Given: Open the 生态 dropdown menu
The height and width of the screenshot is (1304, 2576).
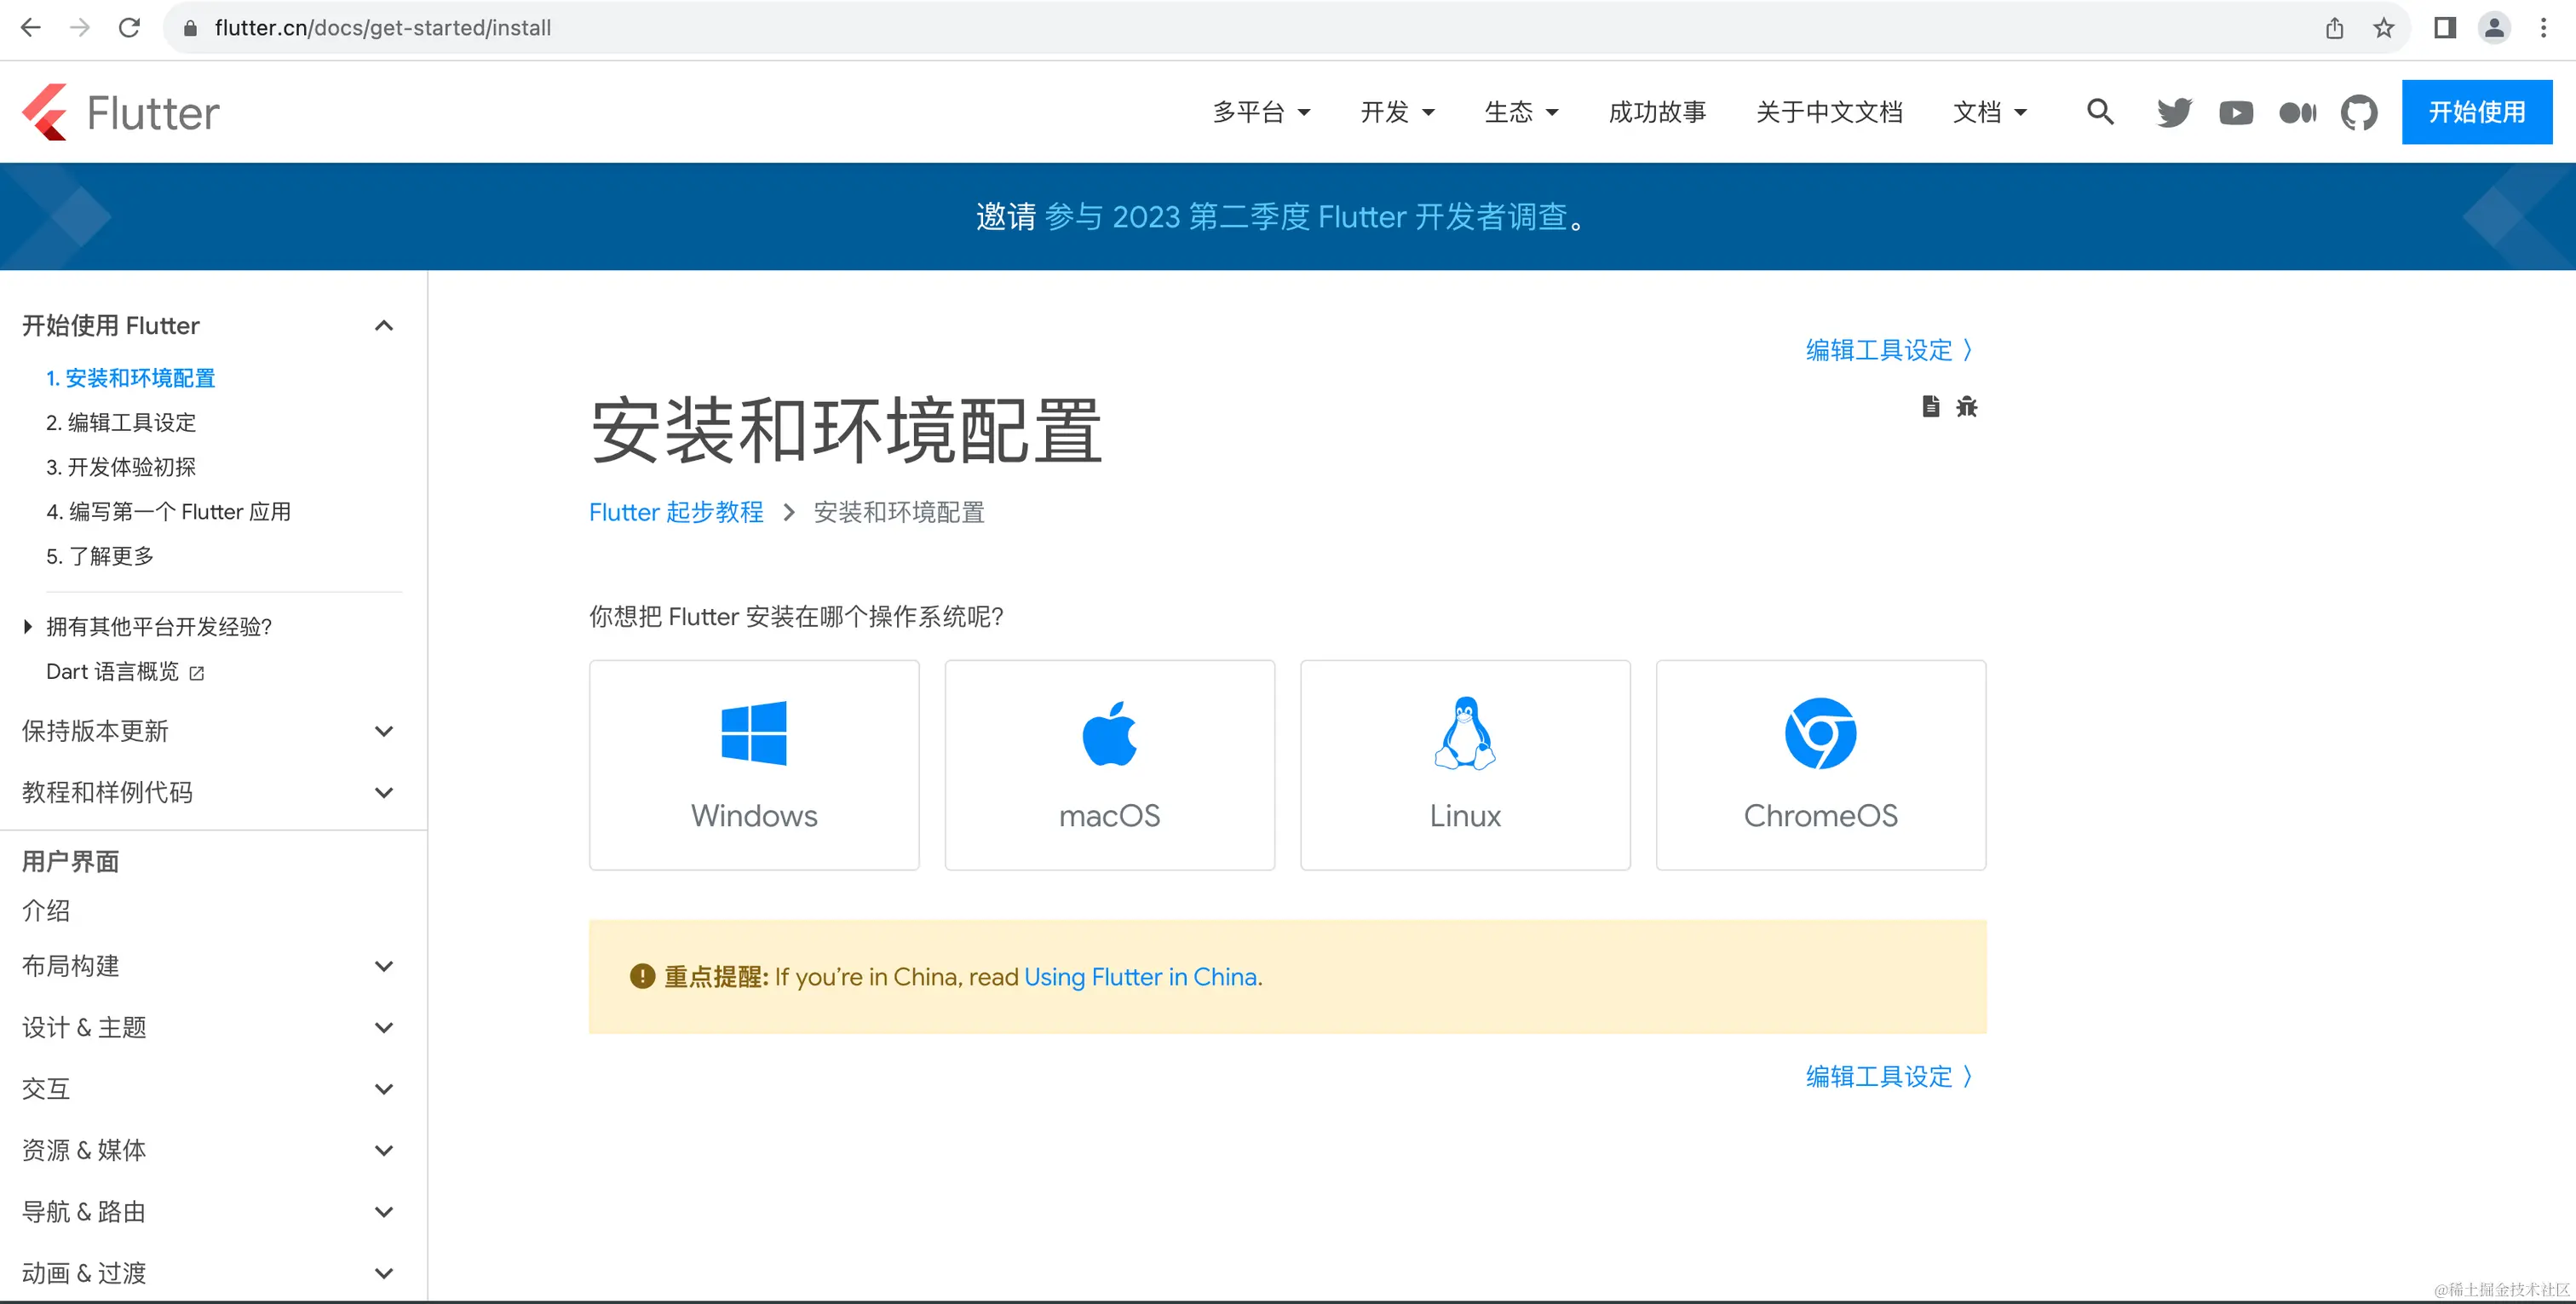Looking at the screenshot, I should (x=1521, y=112).
